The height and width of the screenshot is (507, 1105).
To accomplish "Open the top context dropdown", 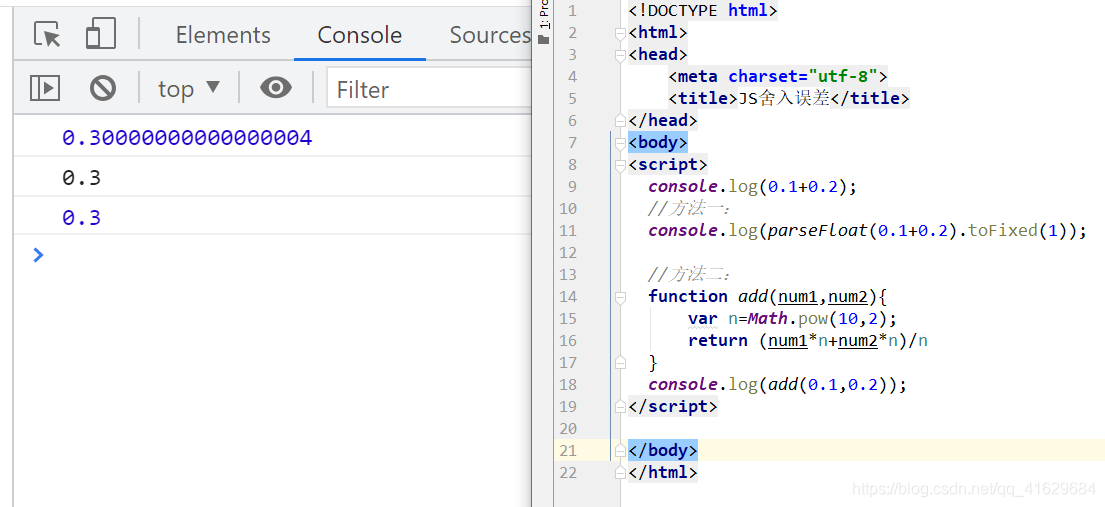I will click(189, 89).
